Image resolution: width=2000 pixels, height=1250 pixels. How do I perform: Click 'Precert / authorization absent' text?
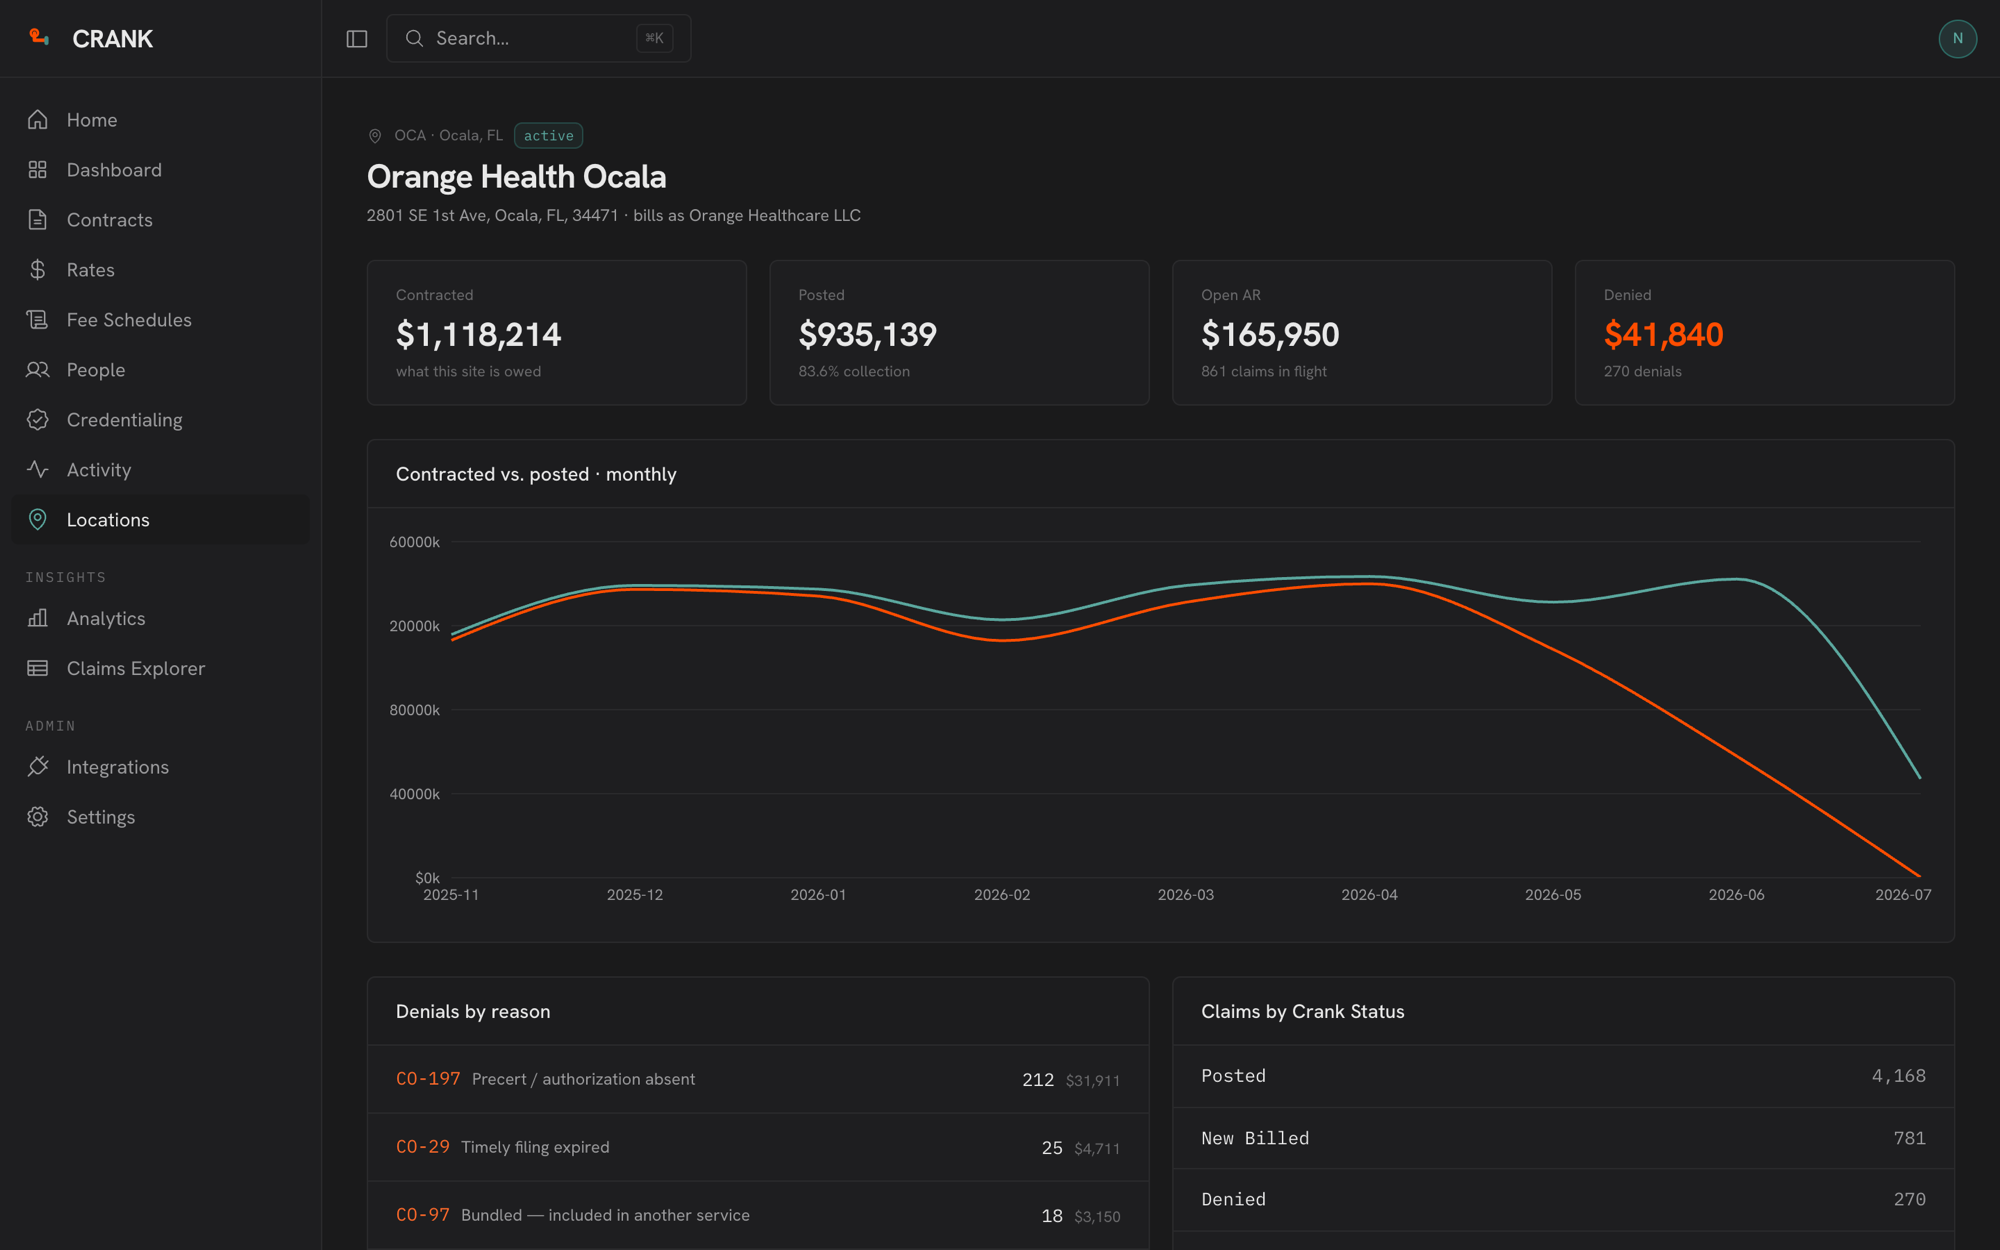tap(583, 1079)
